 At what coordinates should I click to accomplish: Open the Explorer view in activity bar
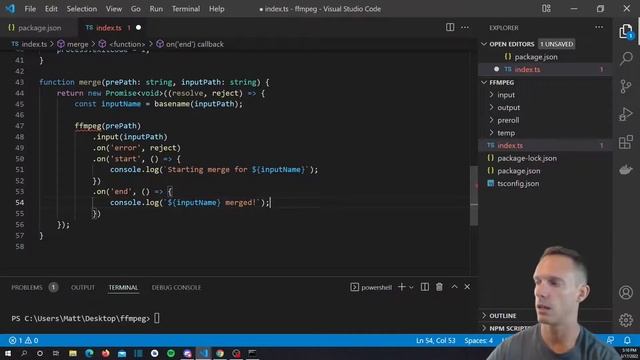626,32
